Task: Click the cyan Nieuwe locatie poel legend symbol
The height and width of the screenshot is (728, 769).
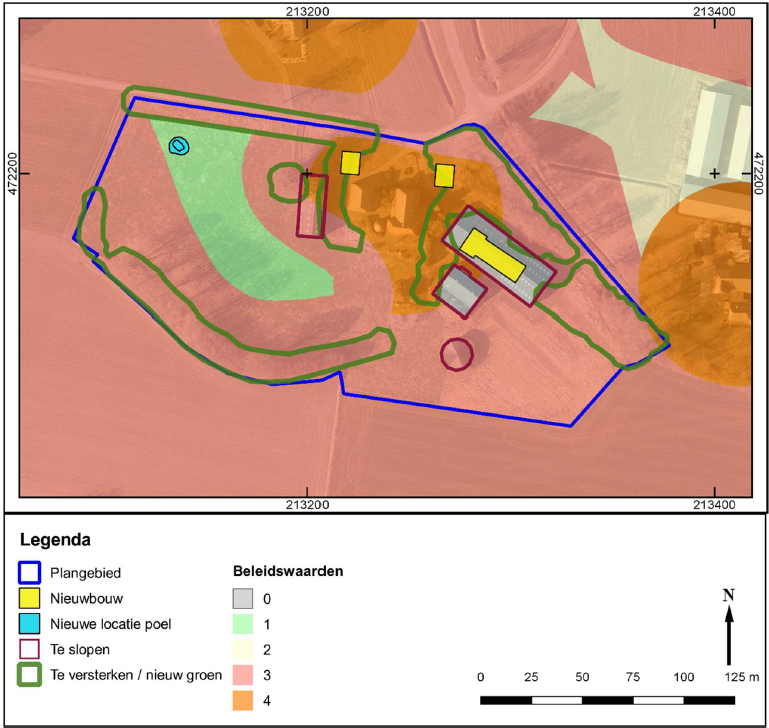Action: point(29,624)
